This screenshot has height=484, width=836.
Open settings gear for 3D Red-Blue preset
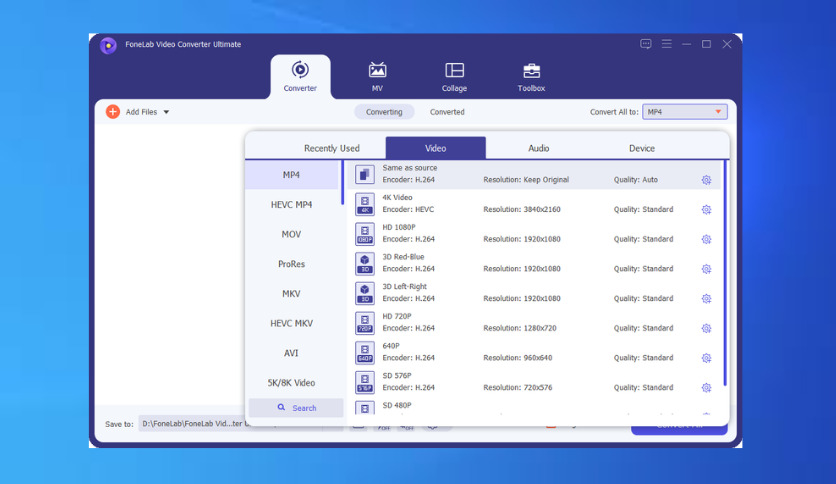706,269
